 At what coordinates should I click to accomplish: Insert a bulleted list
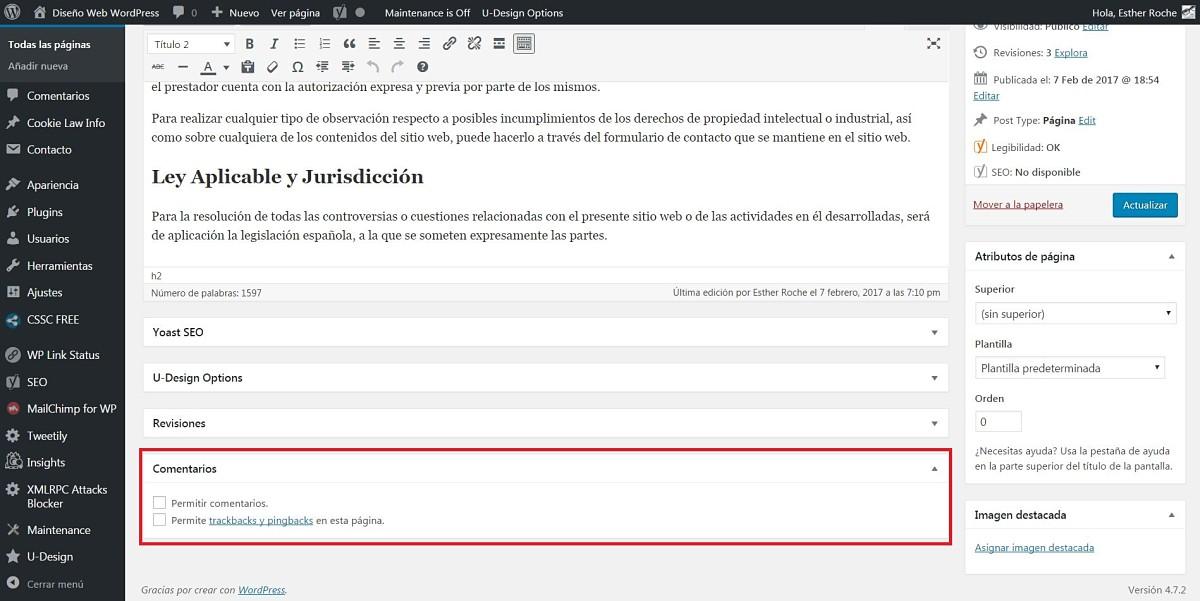point(299,43)
